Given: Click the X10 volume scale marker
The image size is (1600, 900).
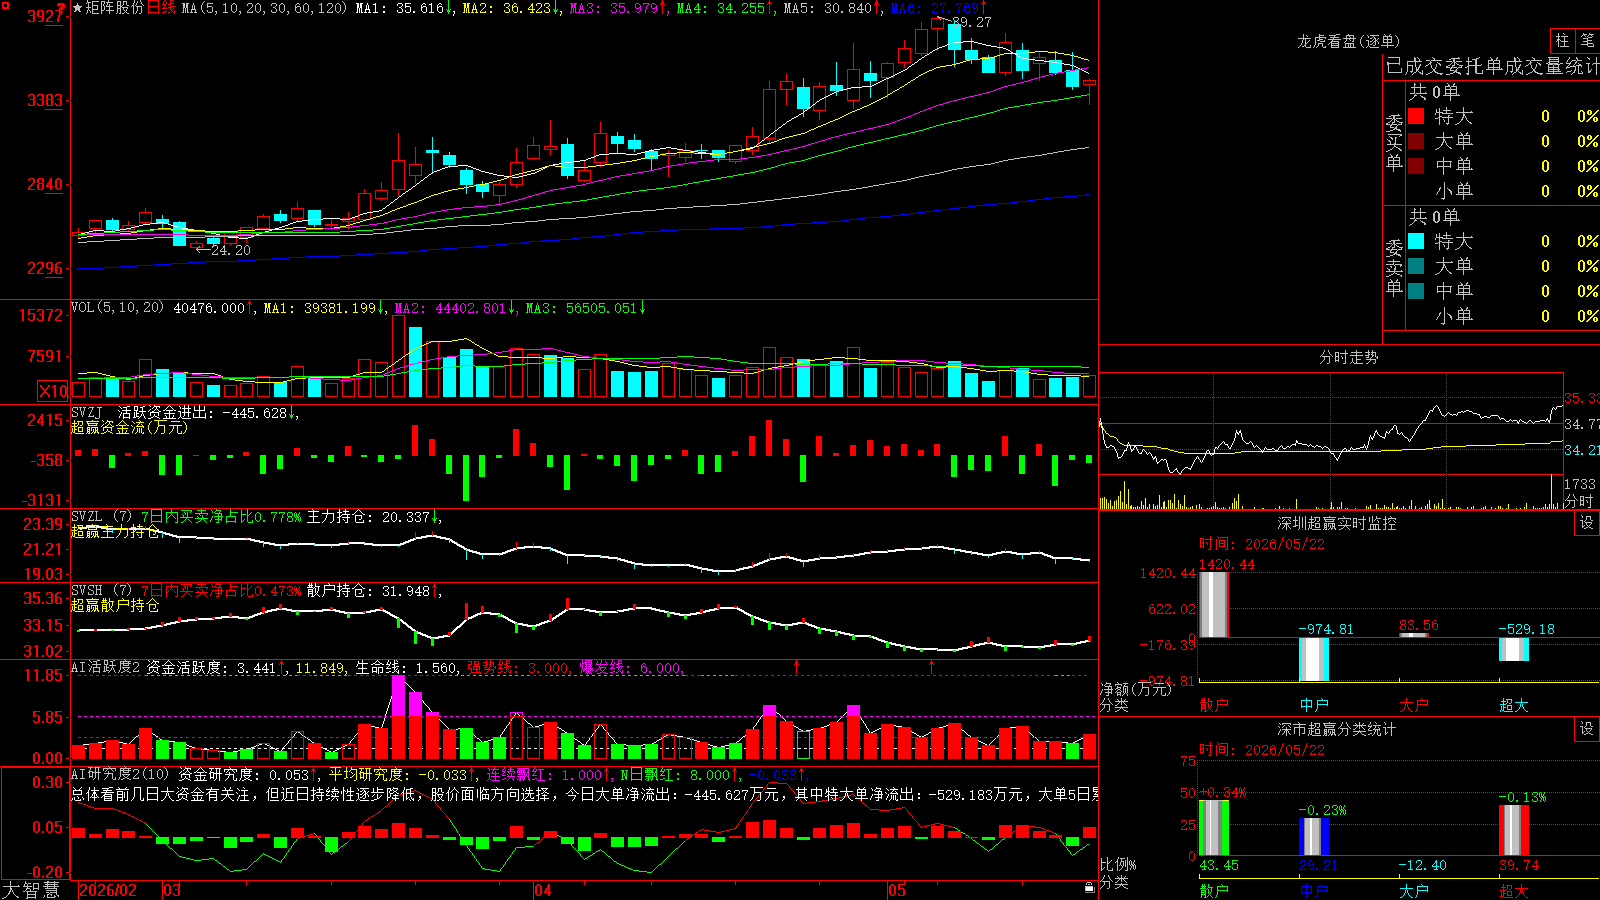Looking at the screenshot, I should coord(53,391).
